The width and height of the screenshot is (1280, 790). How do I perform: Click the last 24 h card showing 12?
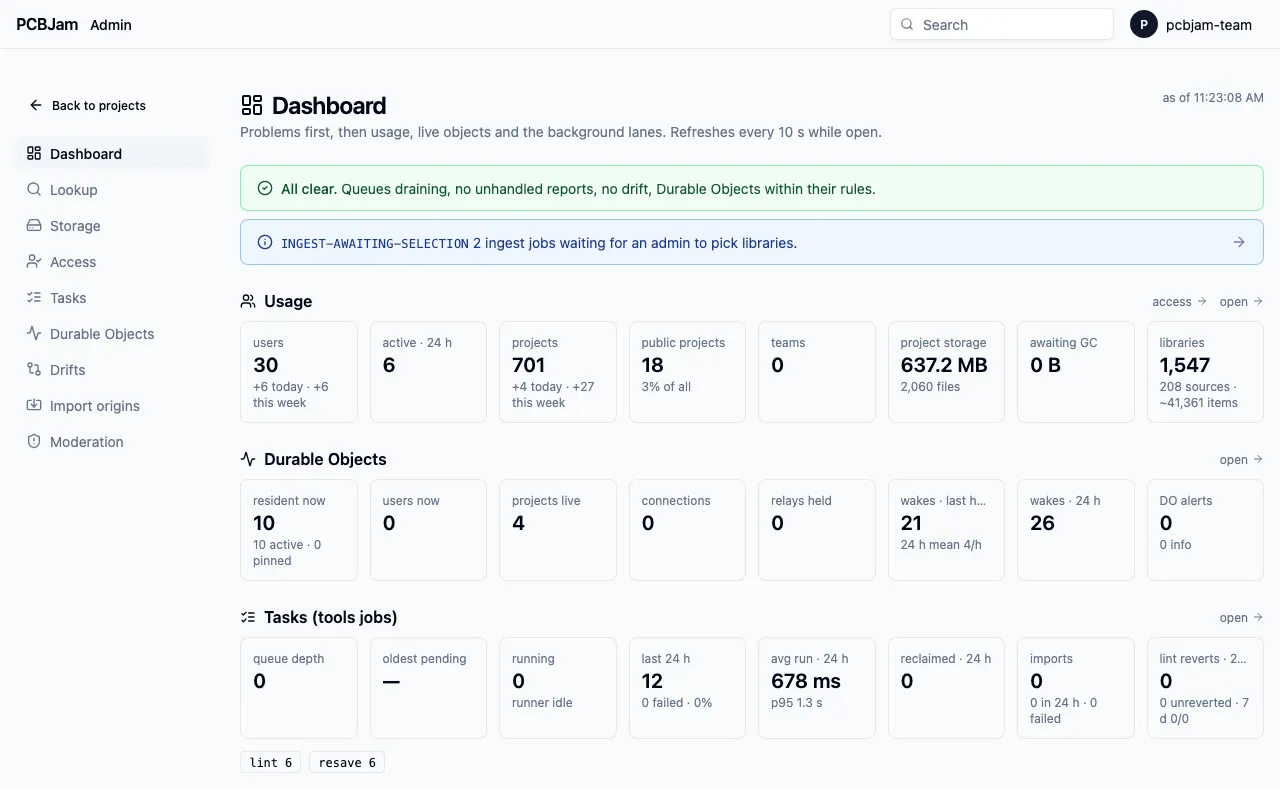pyautogui.click(x=687, y=688)
